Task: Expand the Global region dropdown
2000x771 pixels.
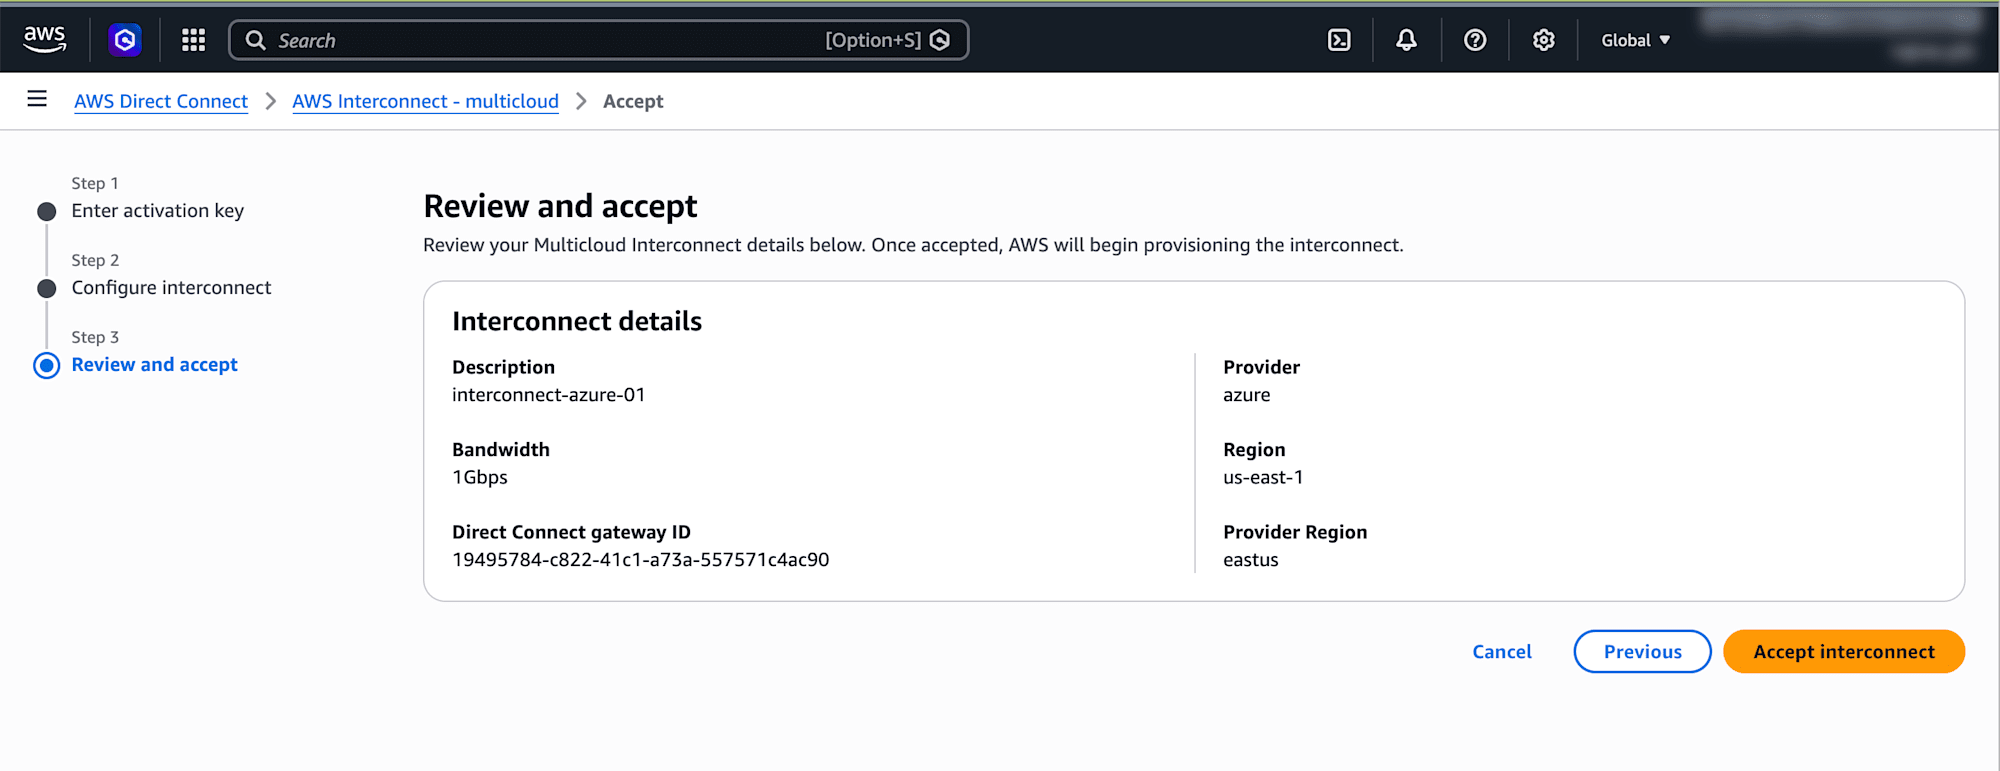Action: point(1636,40)
